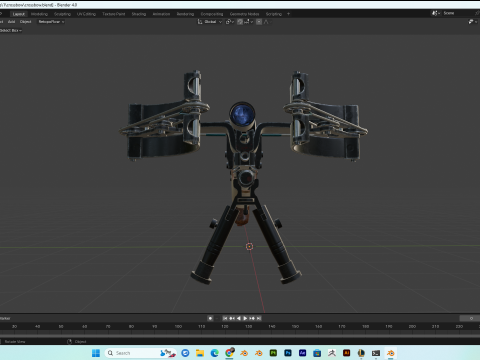The image size is (480, 360).
Task: Open the Select Box tool dropdown
Action: point(11,30)
